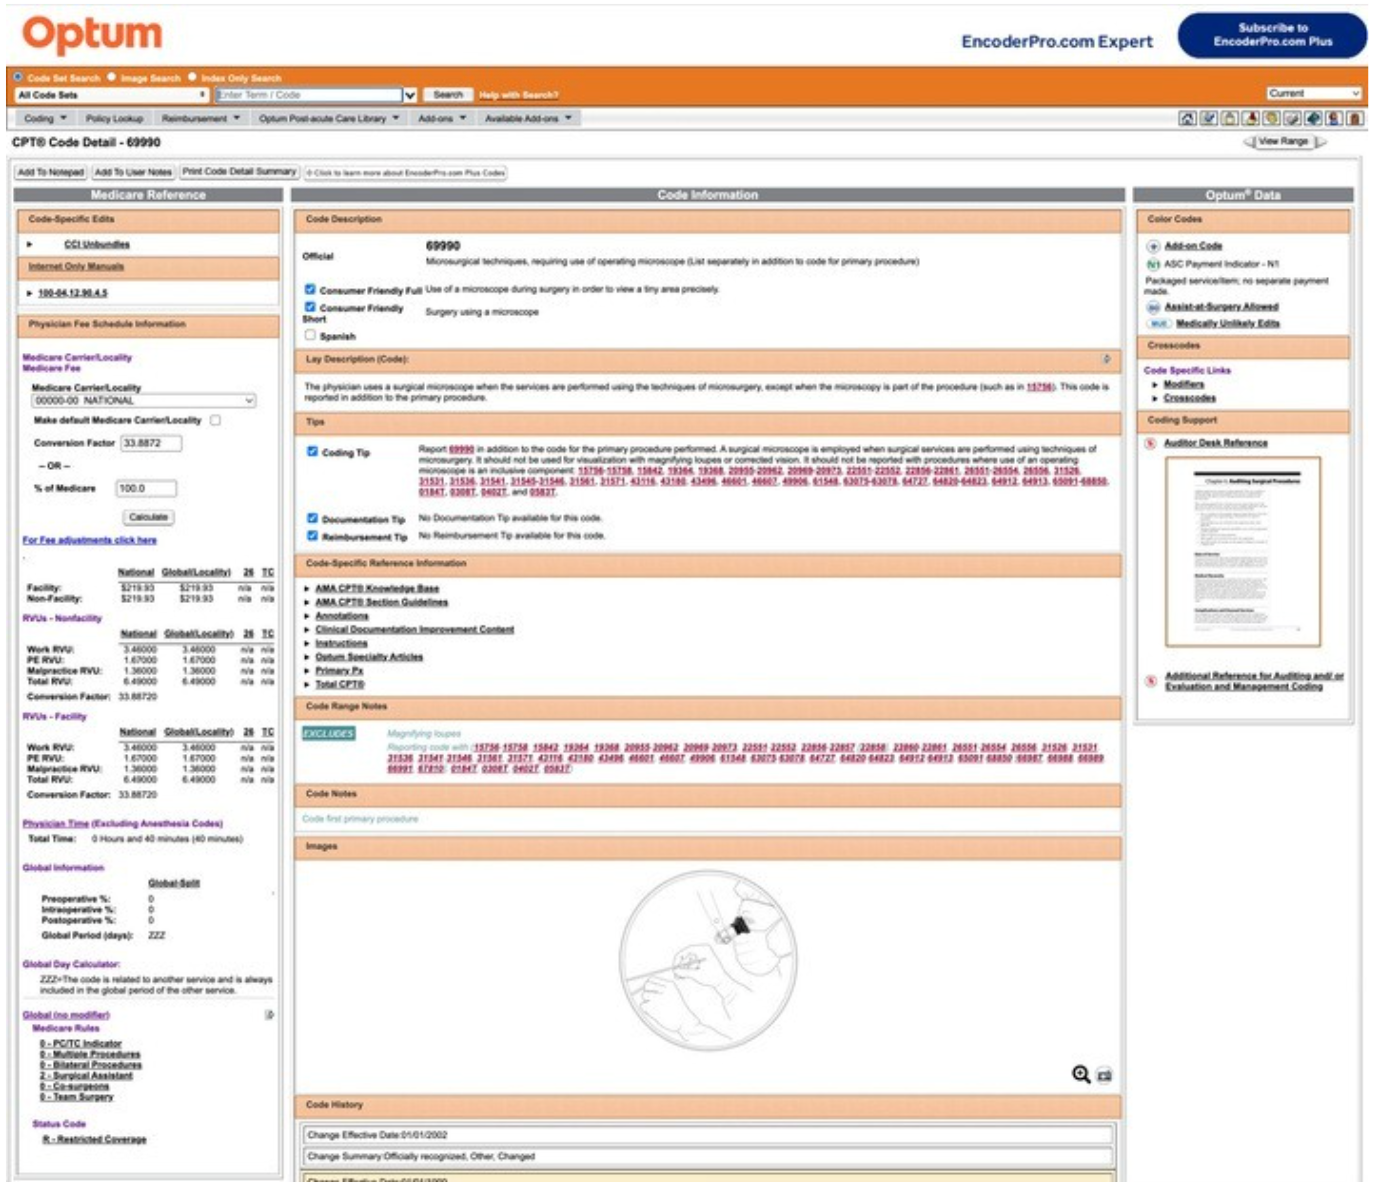1374x1190 pixels.
Task: Click the % of Medicare input field
Action: pos(146,489)
